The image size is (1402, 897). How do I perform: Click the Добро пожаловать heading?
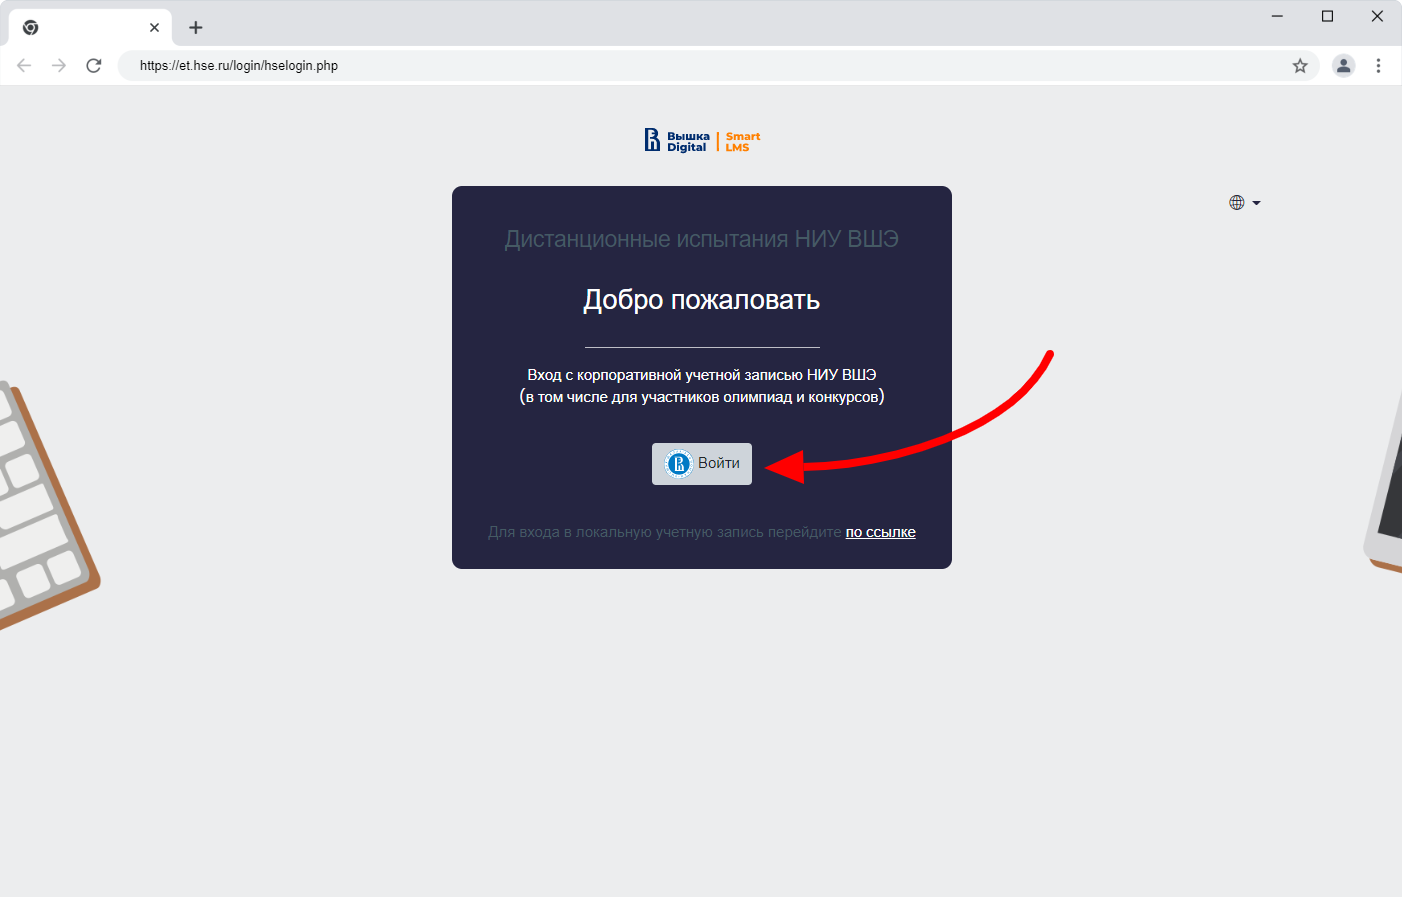702,300
